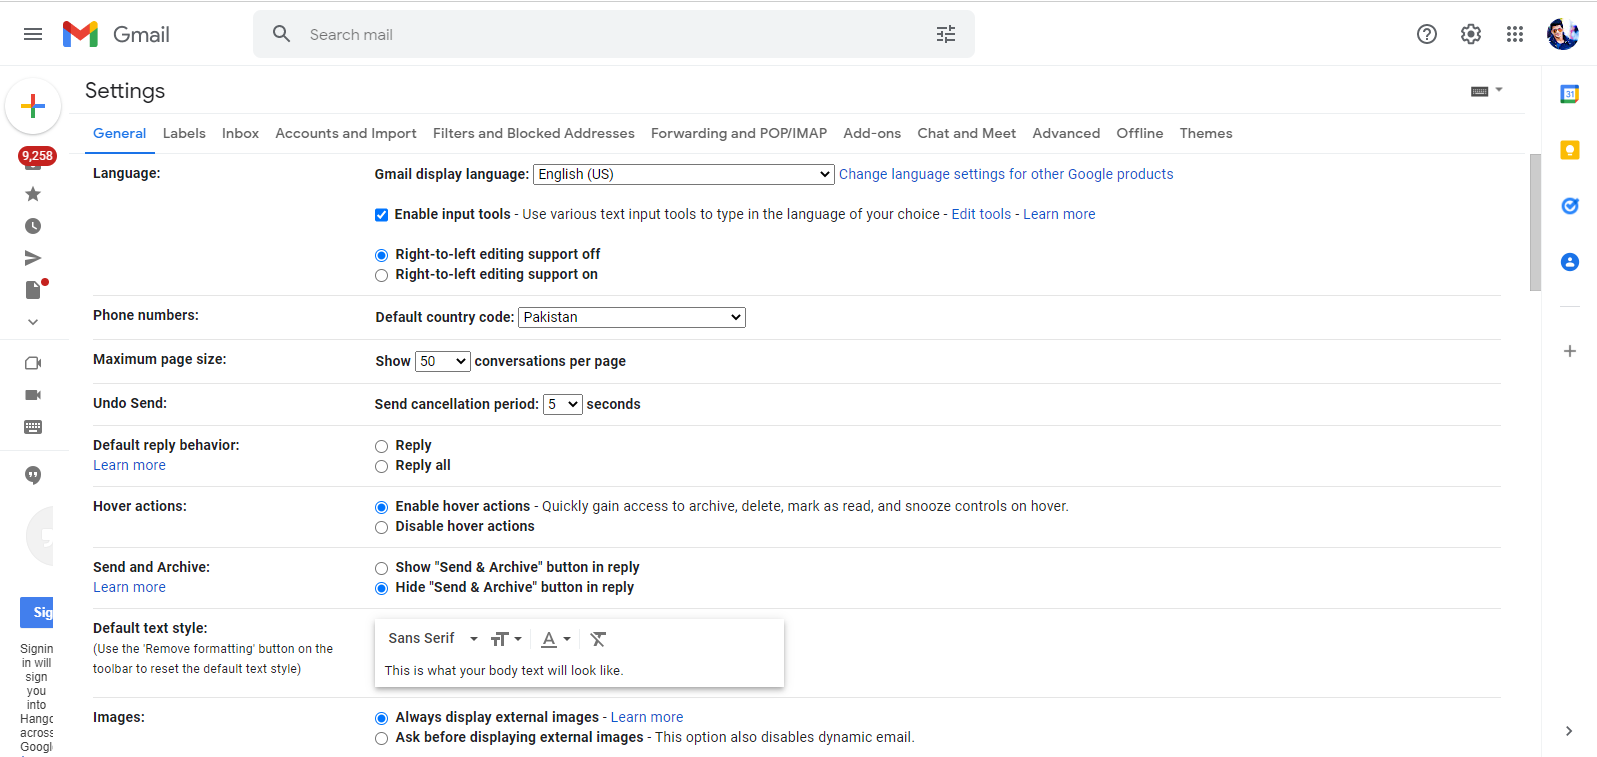The height and width of the screenshot is (757, 1597).
Task: Click the Compose plus button
Action: [x=33, y=105]
